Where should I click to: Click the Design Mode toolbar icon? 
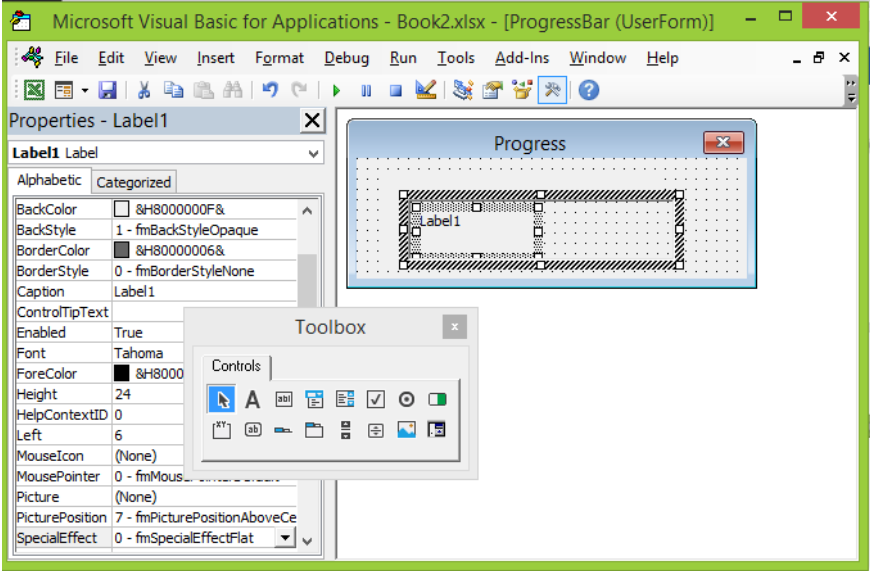coord(426,90)
